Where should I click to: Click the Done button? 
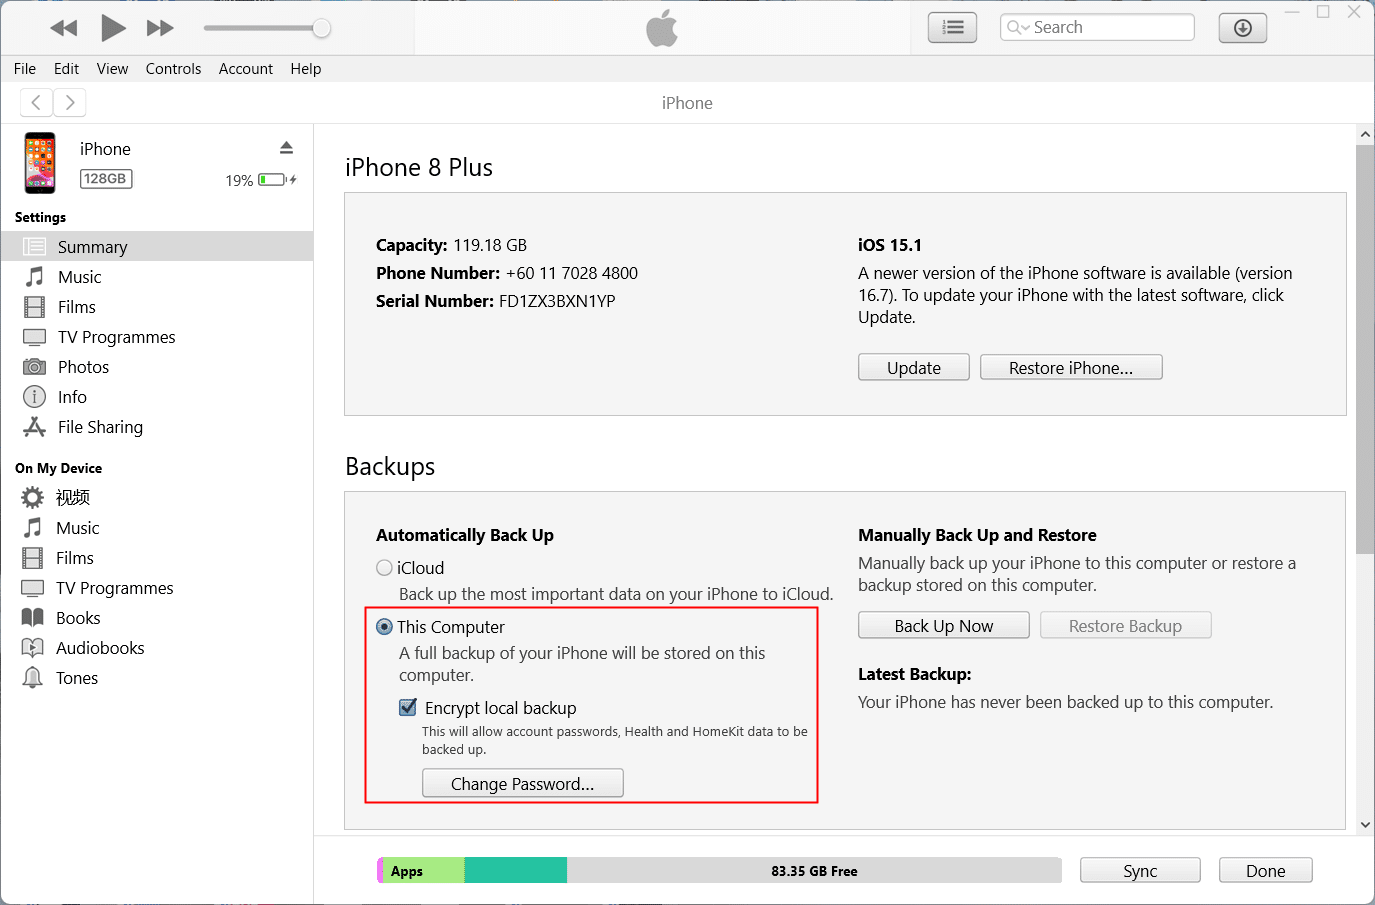[1266, 871]
